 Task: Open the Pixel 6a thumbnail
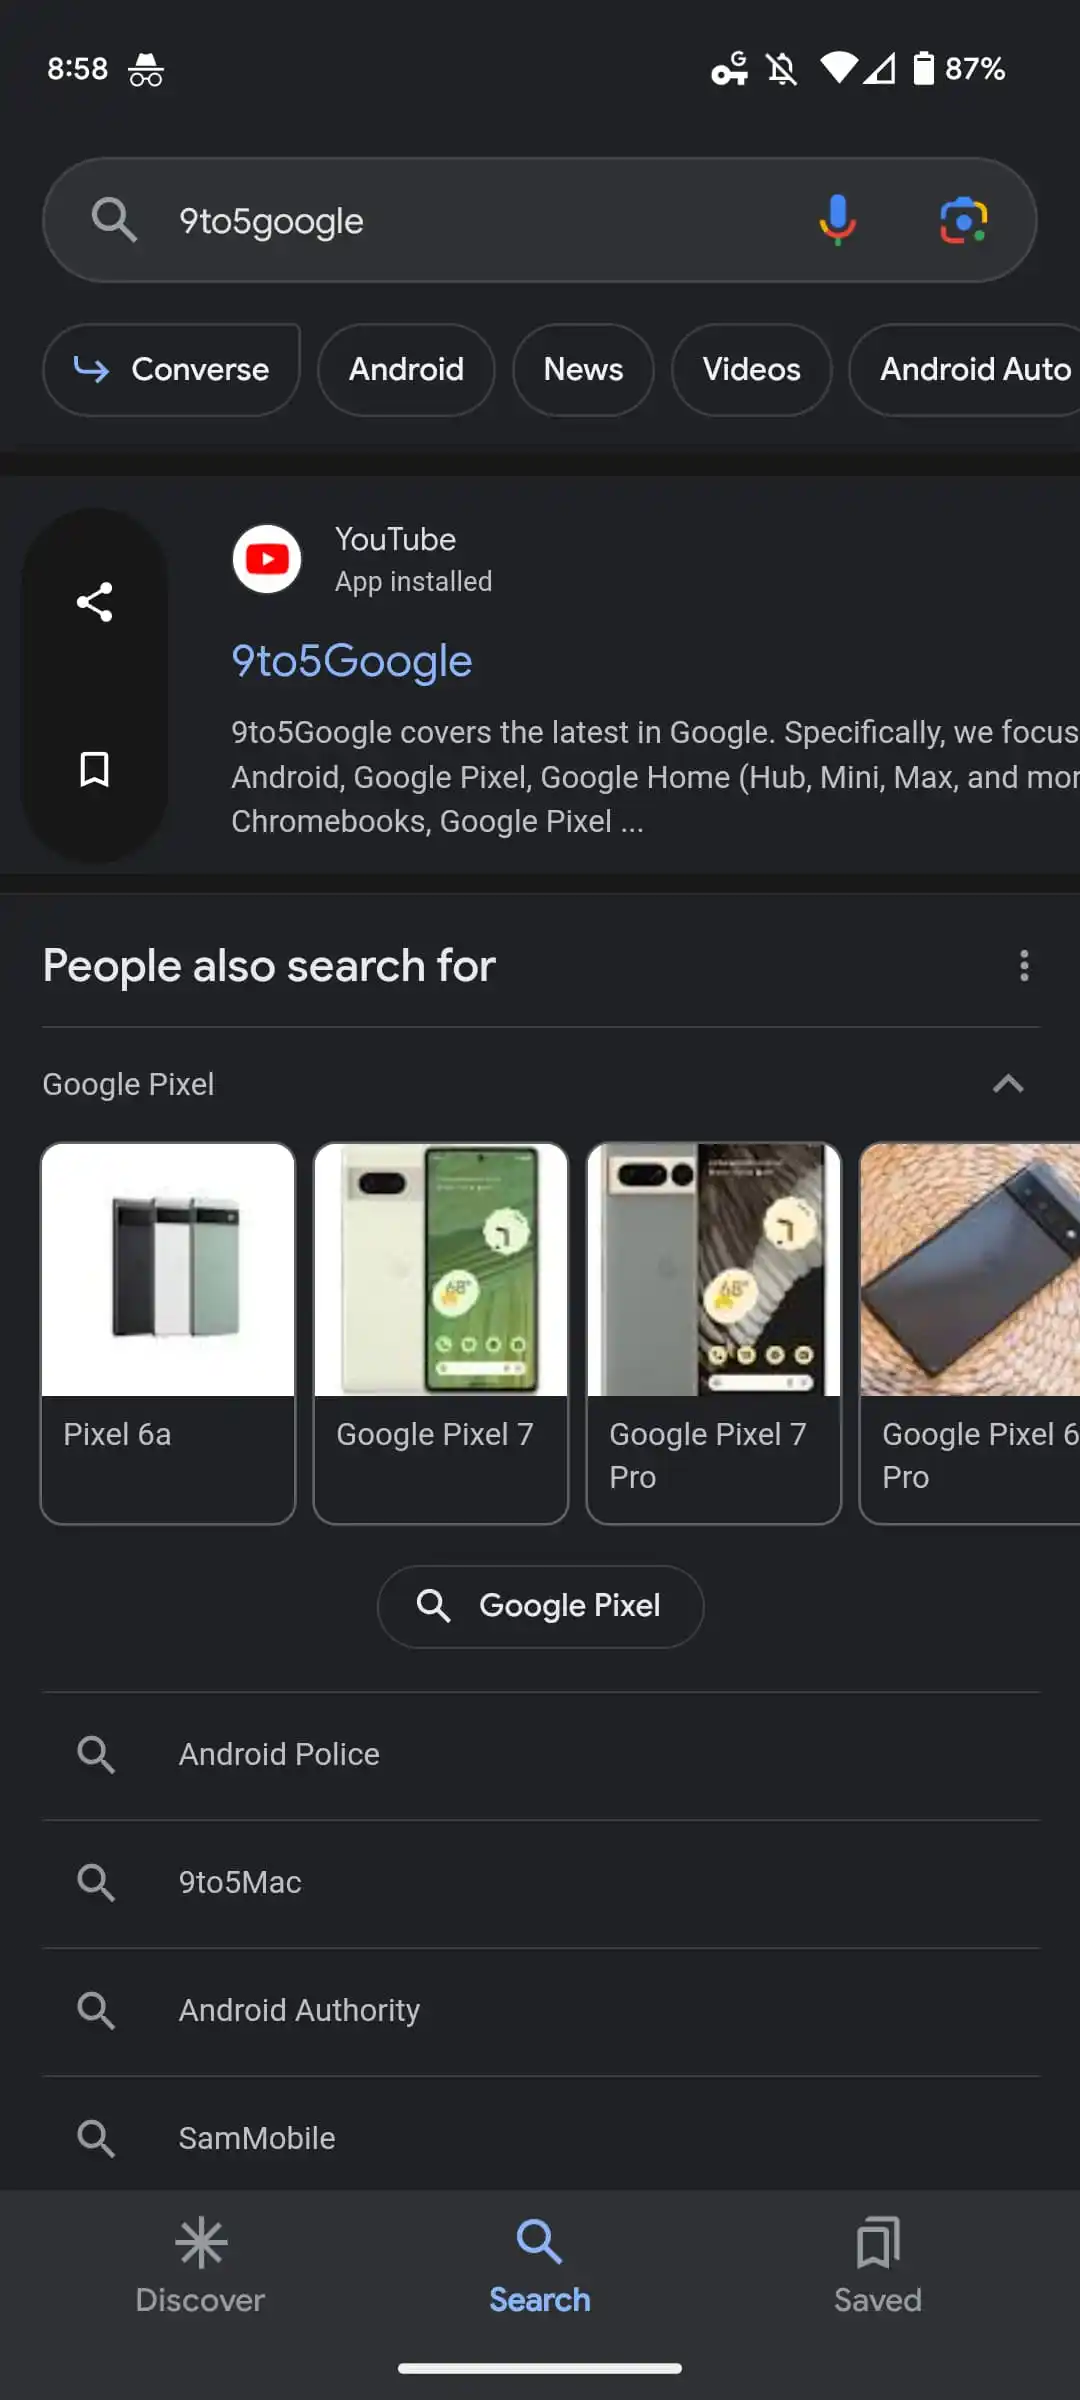167,1268
